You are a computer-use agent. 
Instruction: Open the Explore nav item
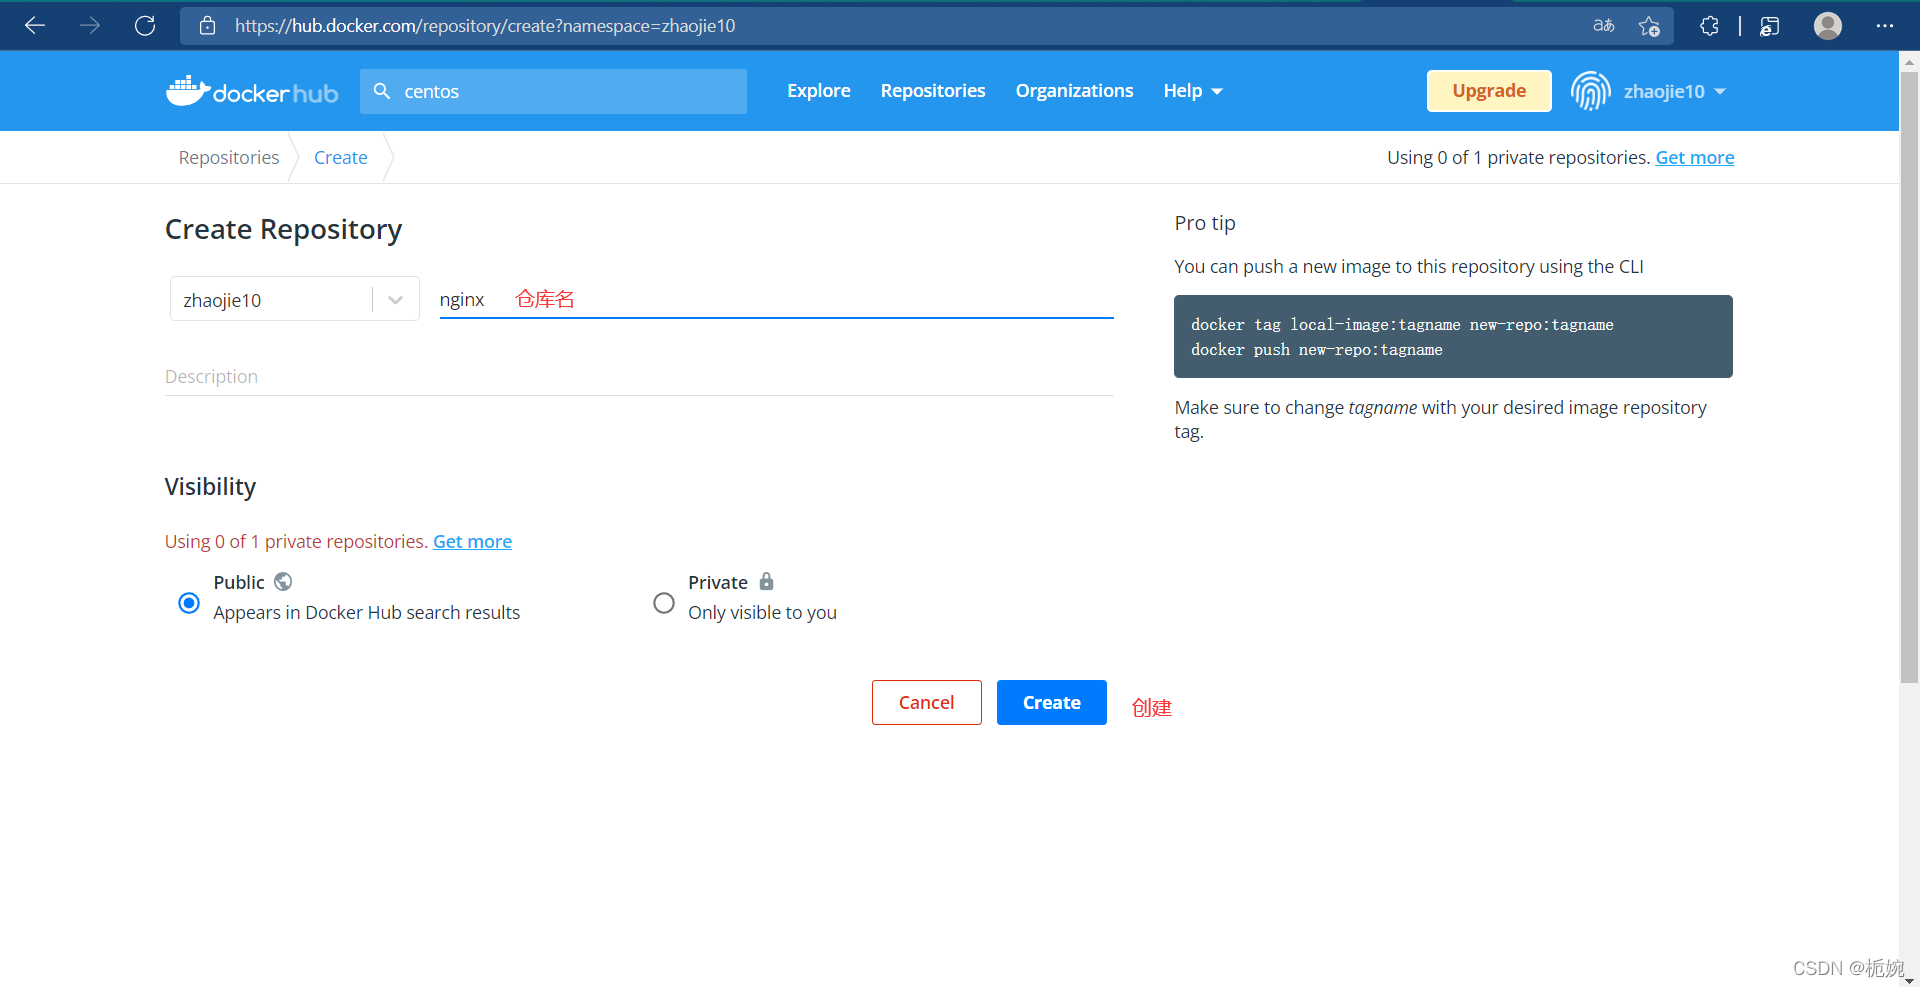(819, 91)
